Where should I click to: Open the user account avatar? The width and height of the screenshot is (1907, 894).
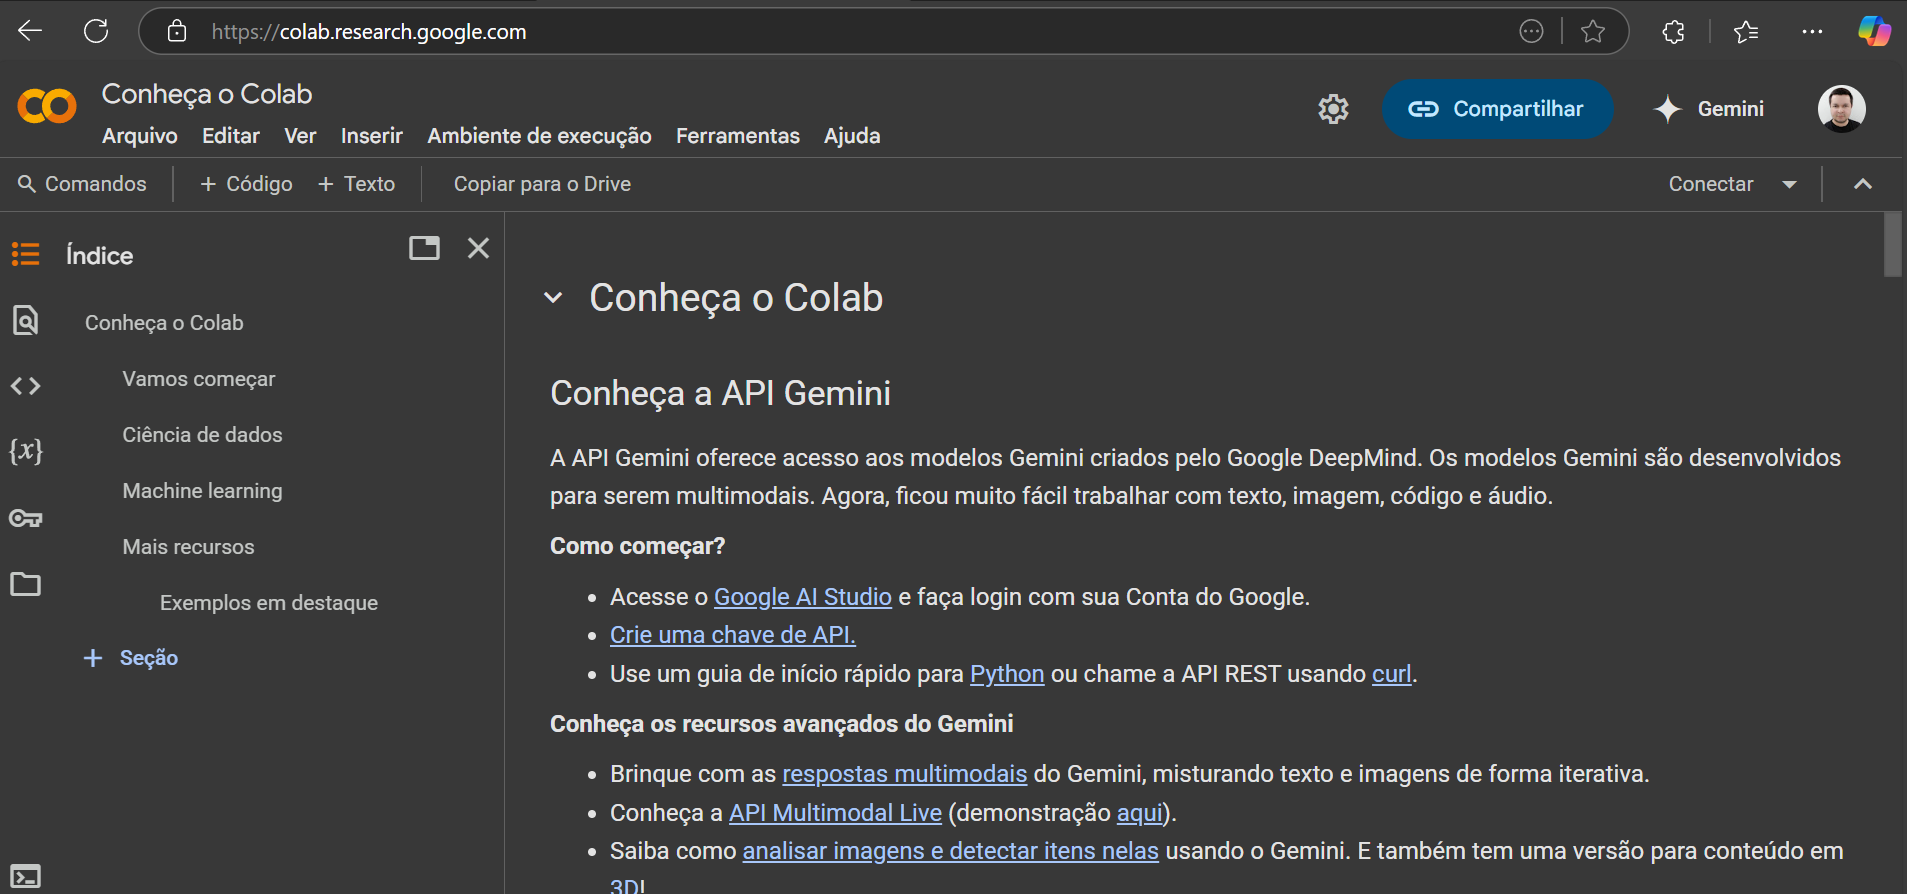[1841, 109]
